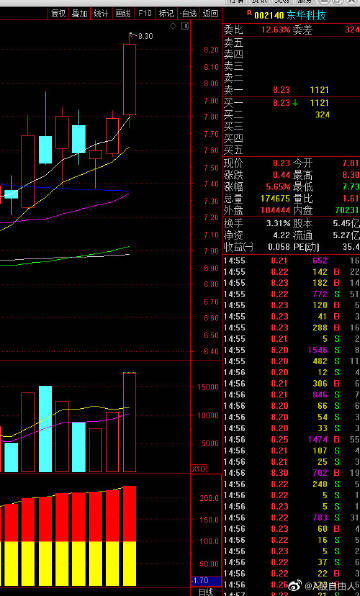This screenshot has height=596, width=360.
Task: Click the Weibo watermark logo
Action: click(x=295, y=585)
